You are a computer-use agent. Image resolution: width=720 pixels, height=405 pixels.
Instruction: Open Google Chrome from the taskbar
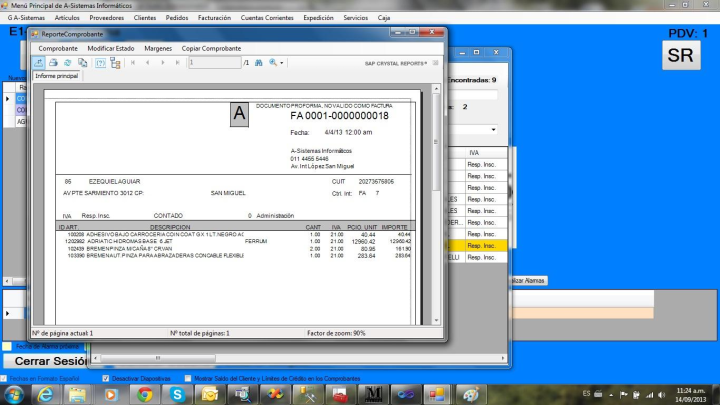point(144,395)
